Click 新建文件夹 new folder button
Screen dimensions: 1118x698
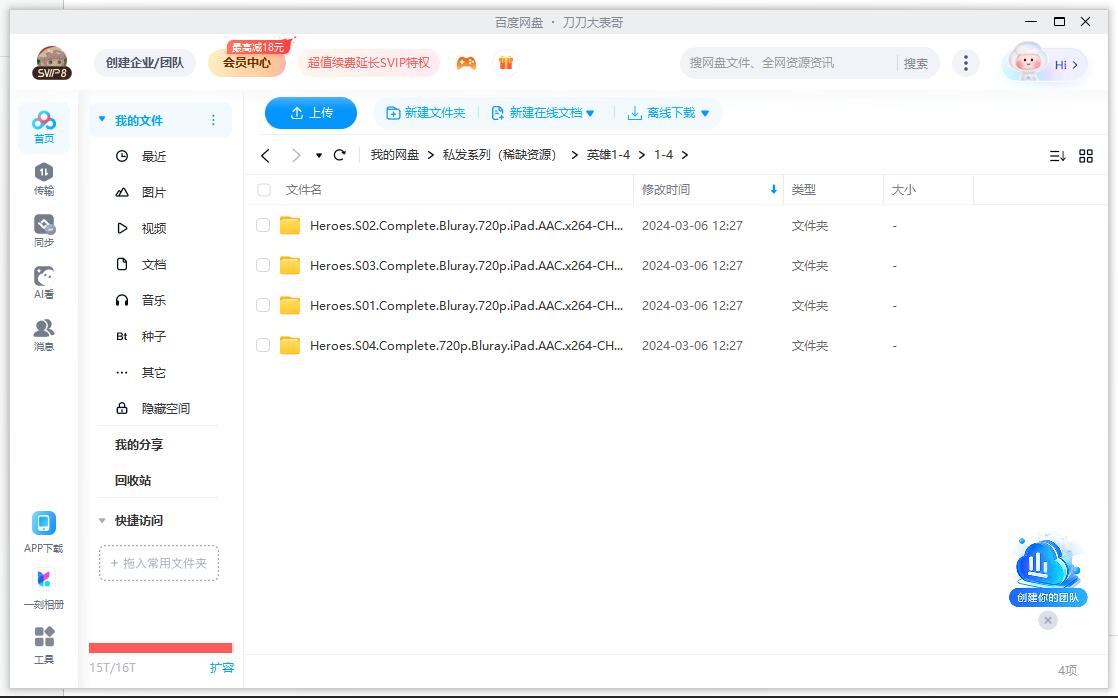coord(425,113)
